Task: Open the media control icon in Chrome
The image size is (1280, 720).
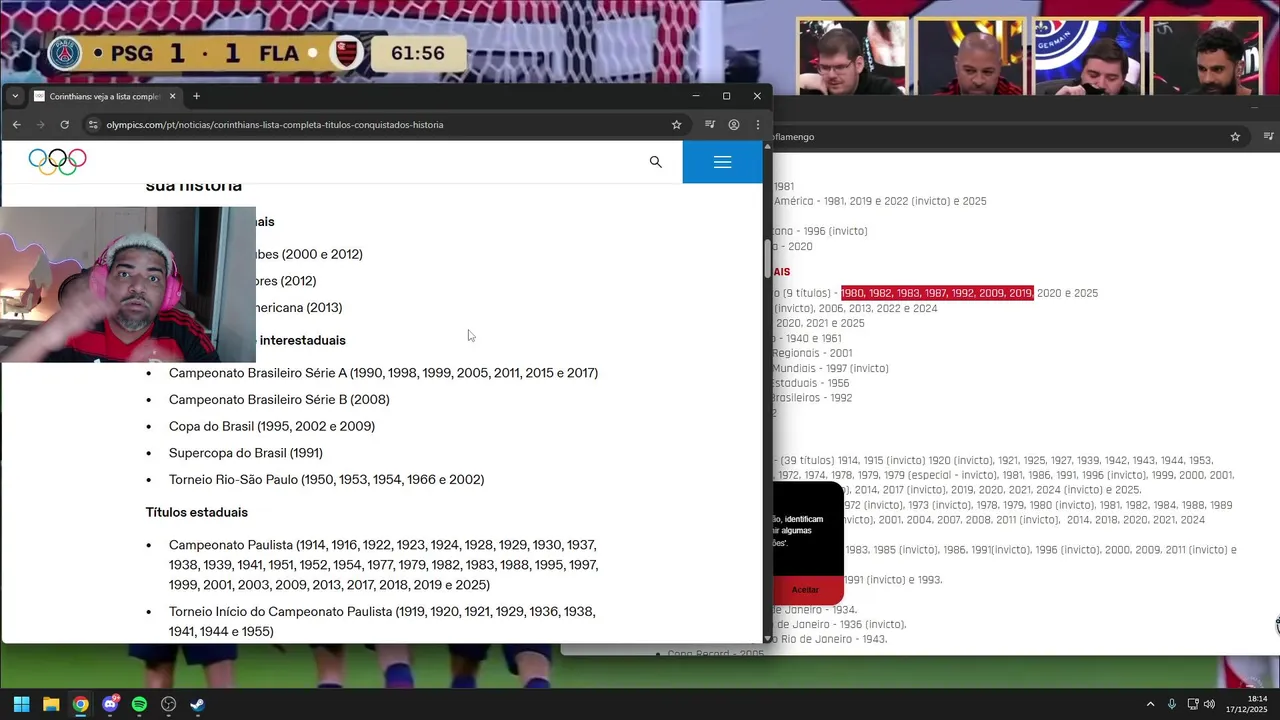Action: [710, 125]
